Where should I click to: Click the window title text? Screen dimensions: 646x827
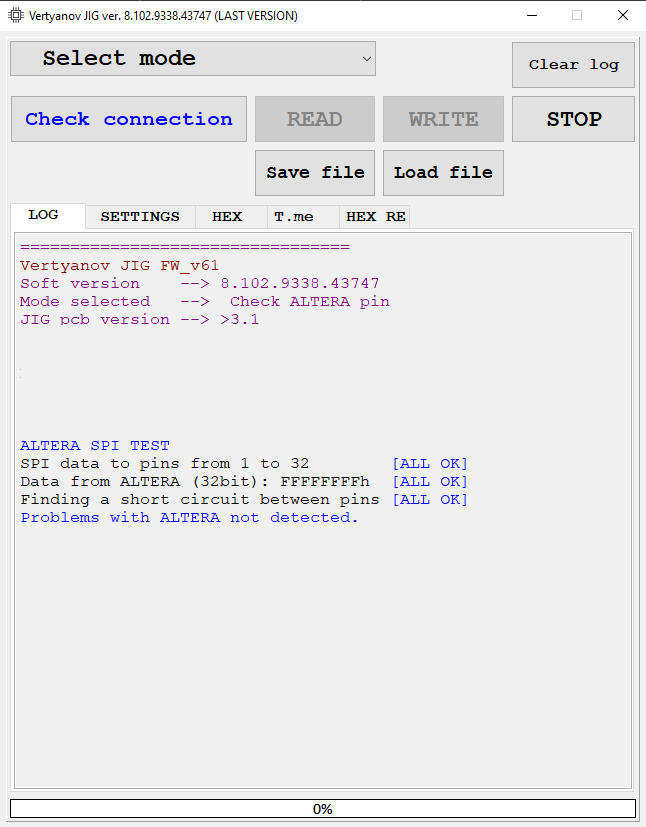click(163, 15)
